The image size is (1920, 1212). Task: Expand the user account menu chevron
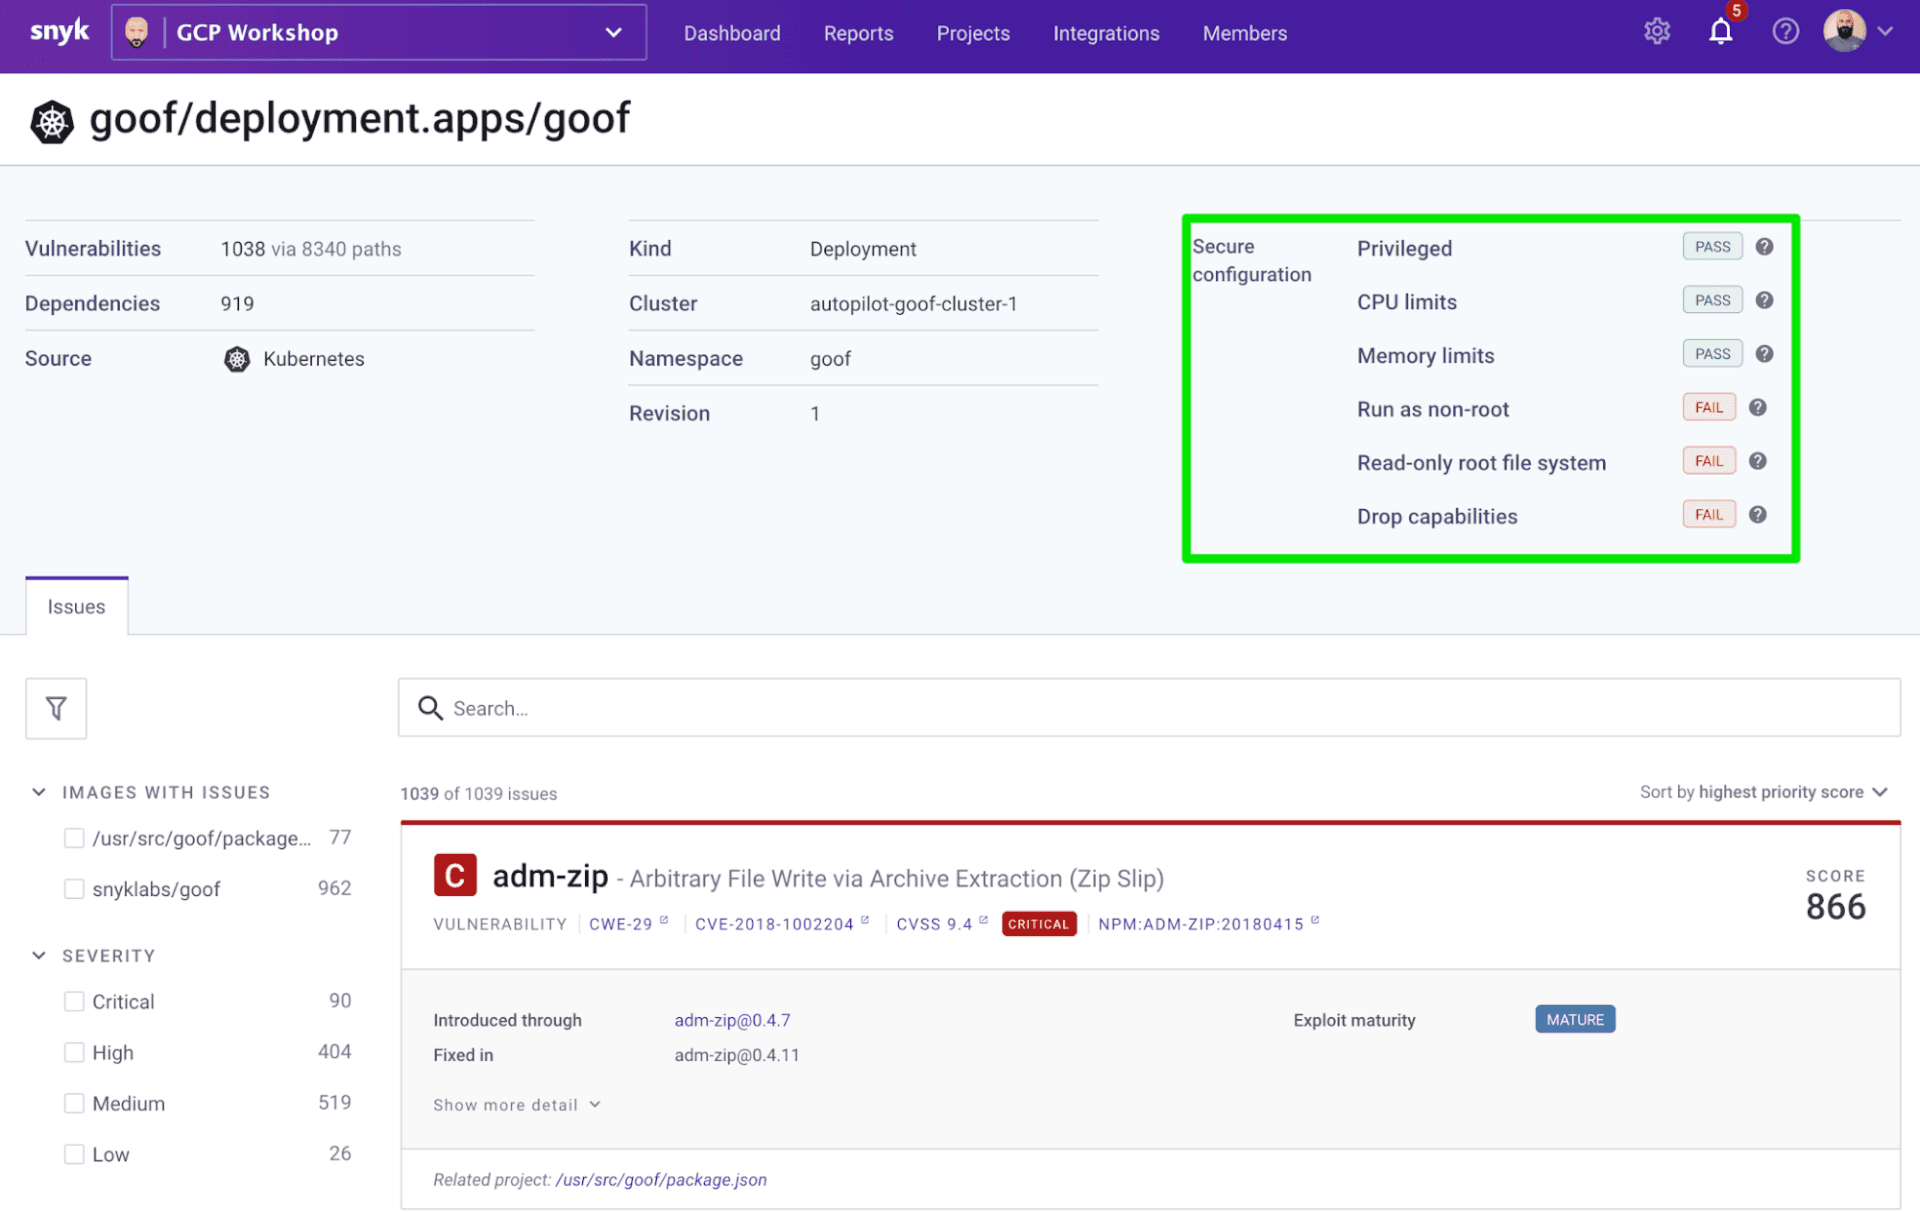click(1885, 32)
